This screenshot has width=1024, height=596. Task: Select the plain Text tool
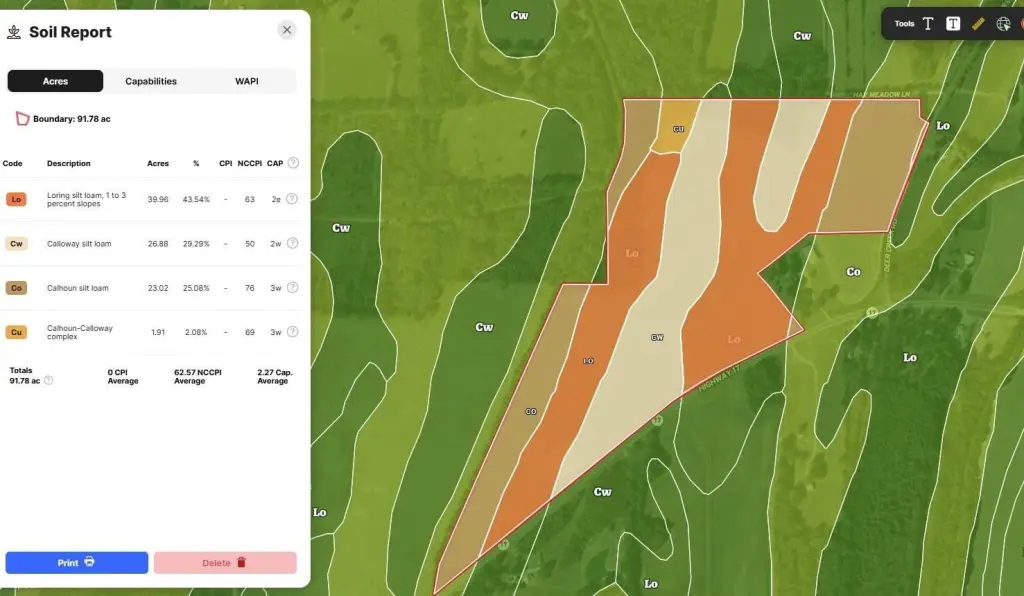pyautogui.click(x=928, y=24)
